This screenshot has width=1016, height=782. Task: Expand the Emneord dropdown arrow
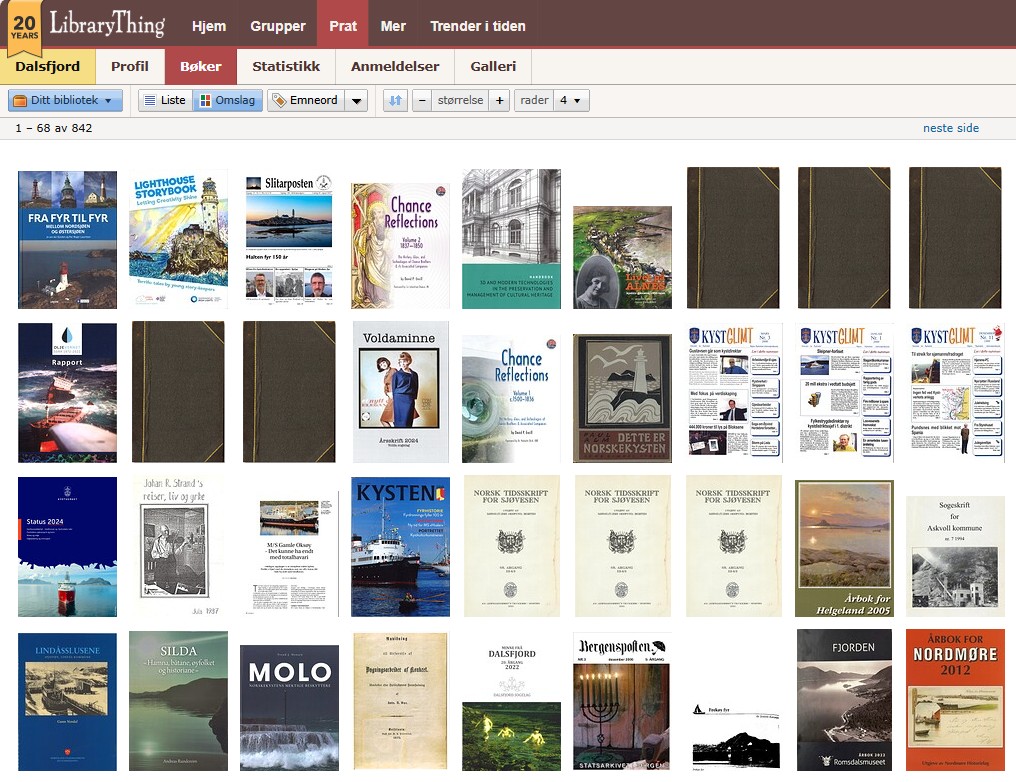point(357,100)
